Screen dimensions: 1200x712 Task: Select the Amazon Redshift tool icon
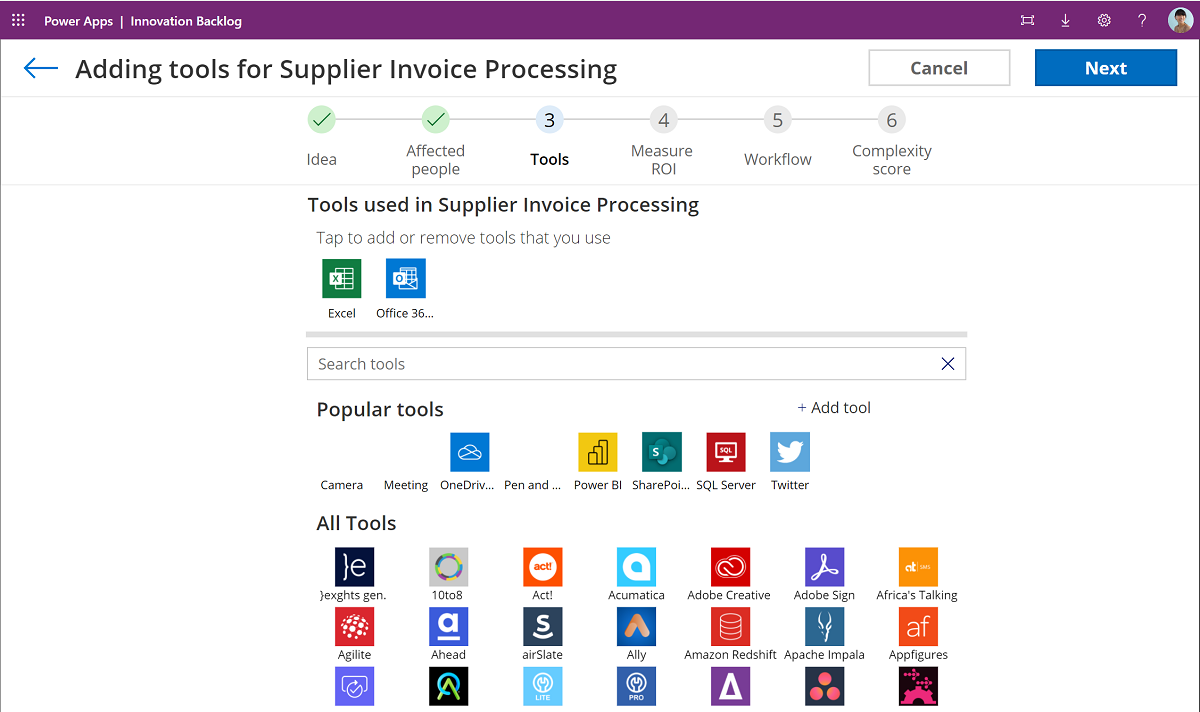pyautogui.click(x=730, y=627)
